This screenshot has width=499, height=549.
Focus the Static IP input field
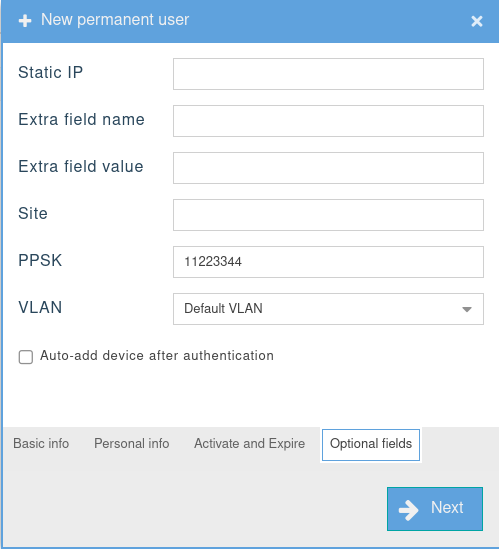tap(328, 74)
